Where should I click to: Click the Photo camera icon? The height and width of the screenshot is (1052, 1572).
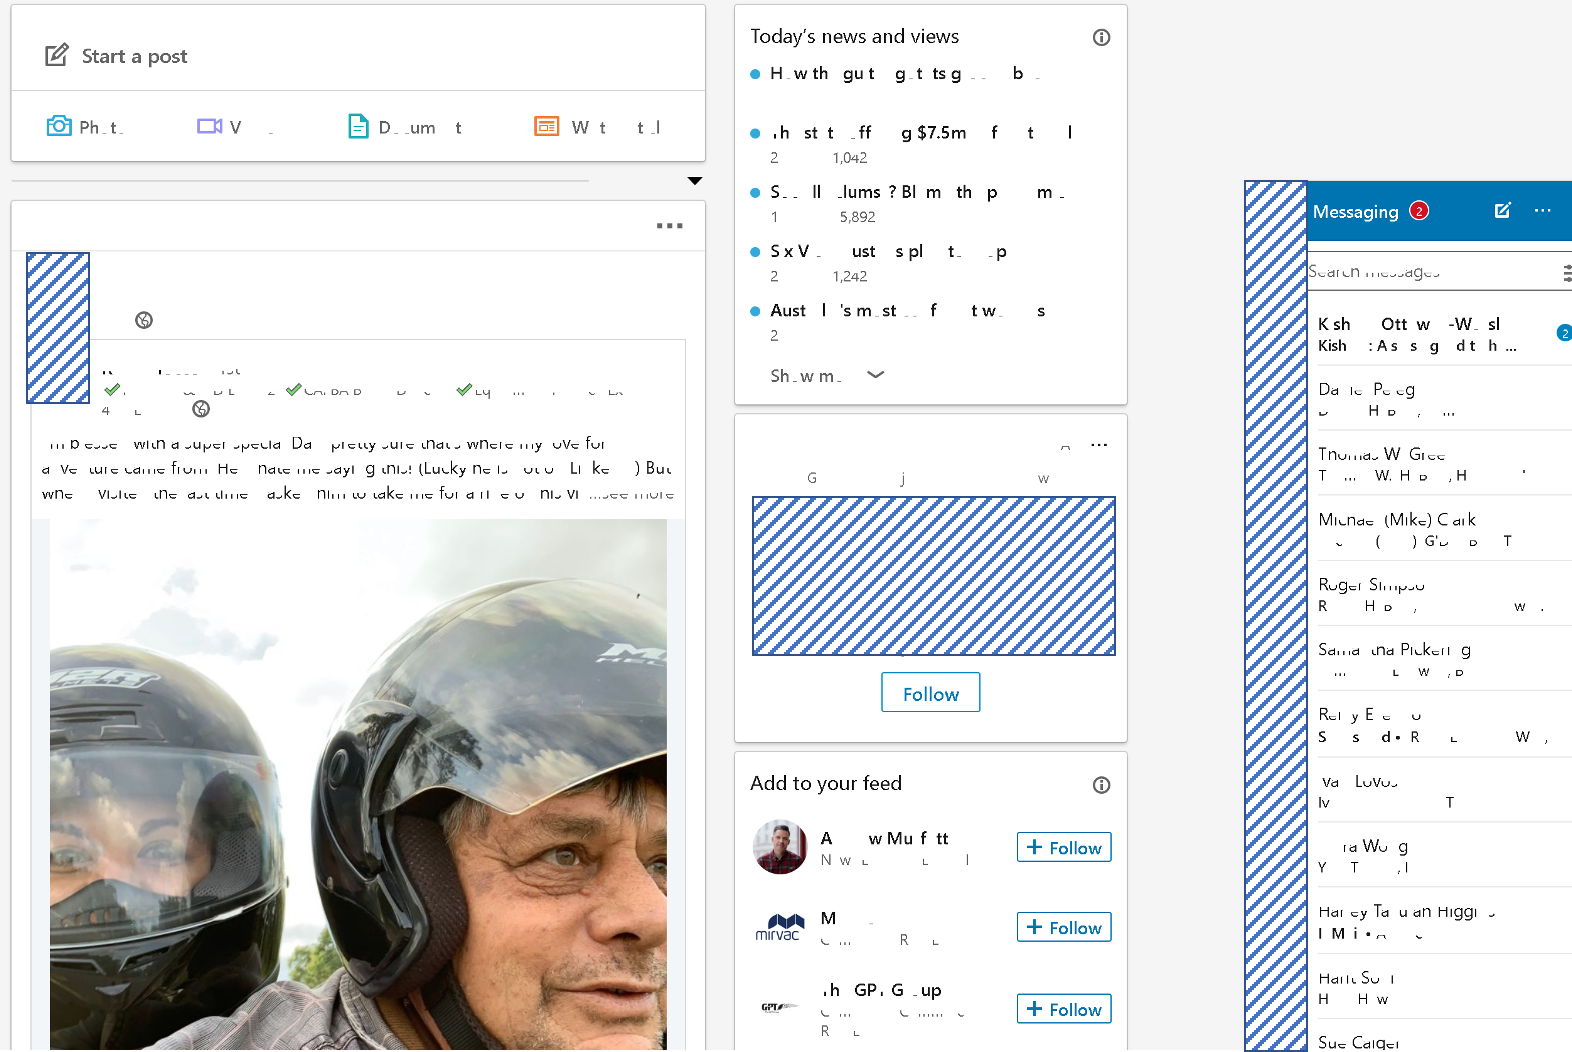pos(59,126)
